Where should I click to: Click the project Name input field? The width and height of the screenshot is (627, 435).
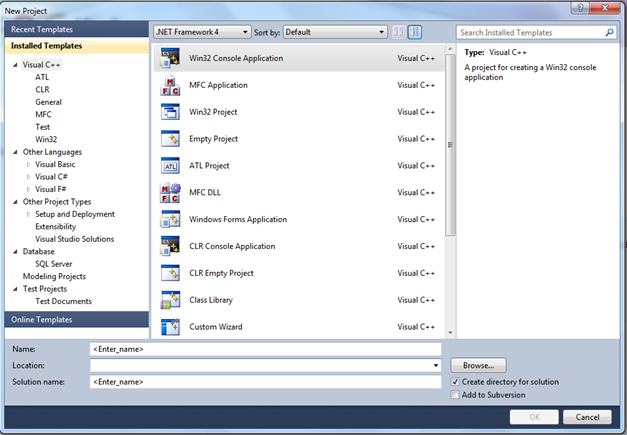(x=265, y=349)
